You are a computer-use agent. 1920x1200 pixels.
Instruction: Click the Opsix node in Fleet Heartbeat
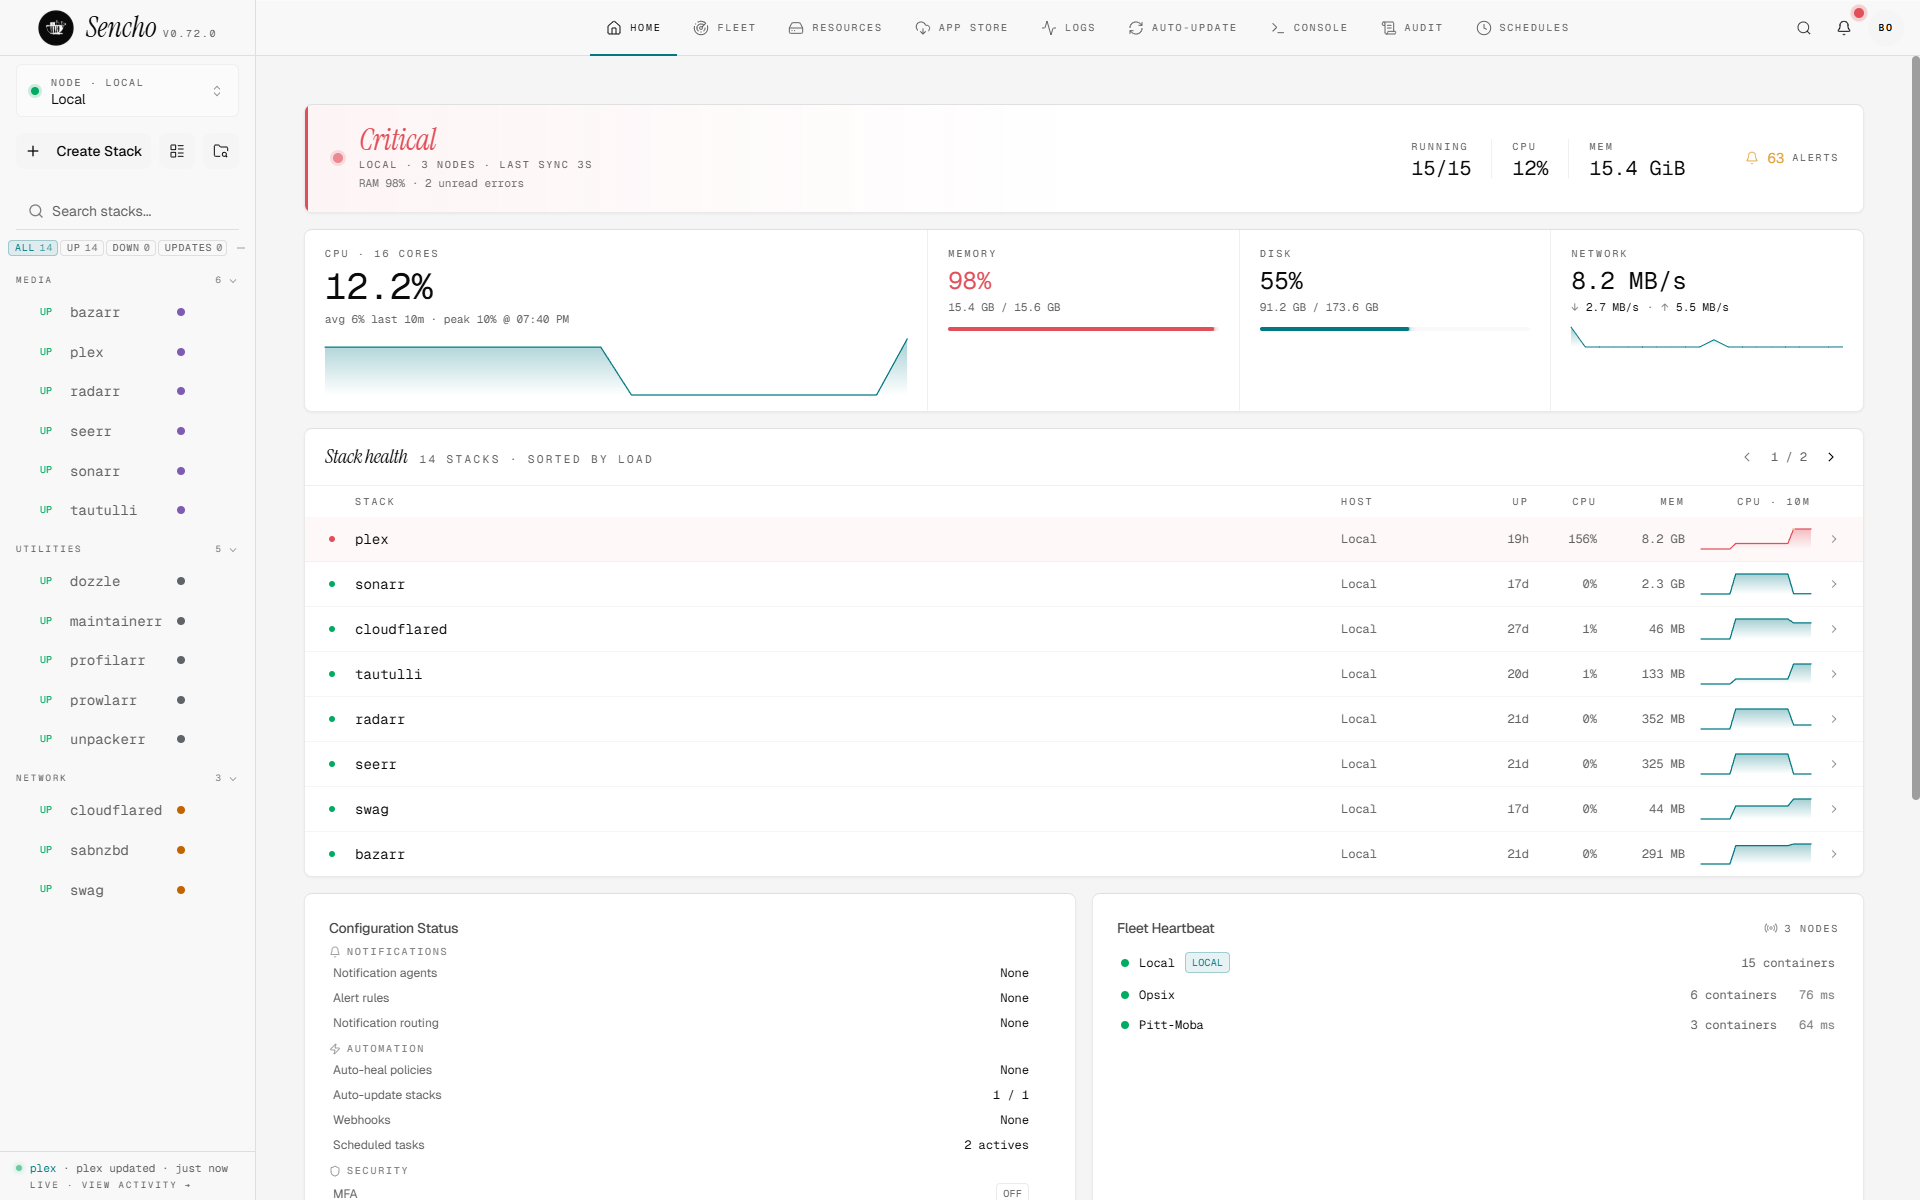pos(1477,995)
